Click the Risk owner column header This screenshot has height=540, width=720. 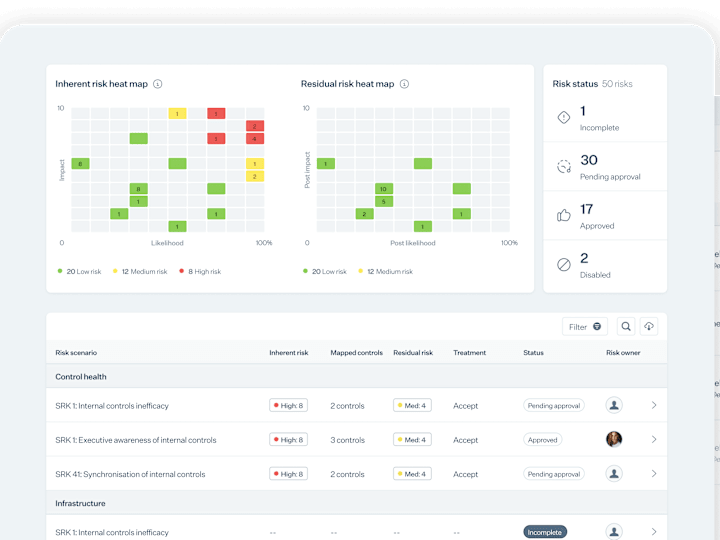tap(623, 353)
